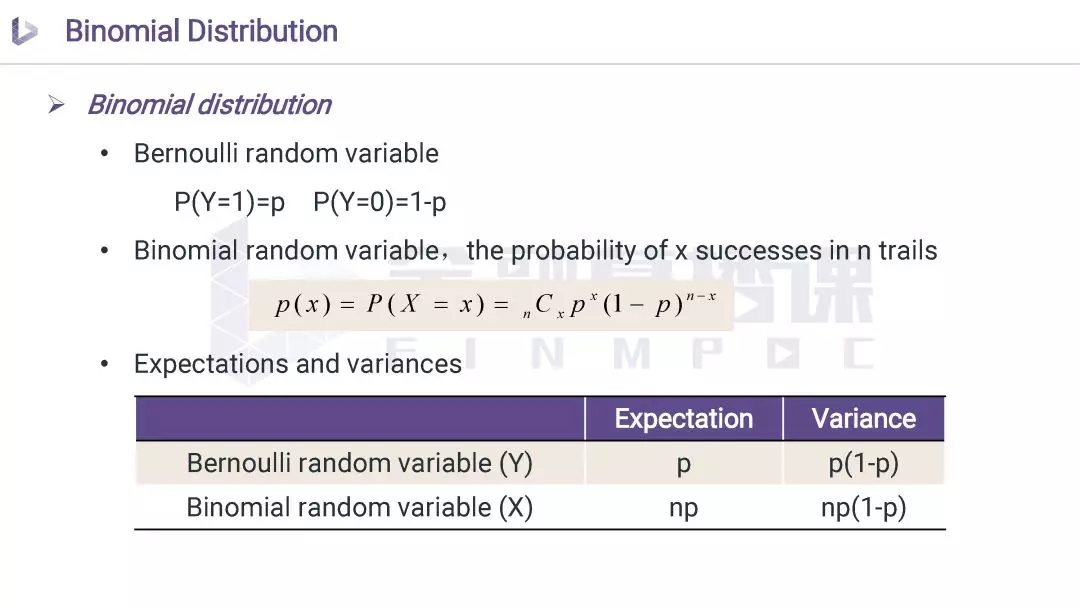Image resolution: width=1080 pixels, height=607 pixels.
Task: Click the P(Y=0)=1-p expression
Action: coord(379,202)
